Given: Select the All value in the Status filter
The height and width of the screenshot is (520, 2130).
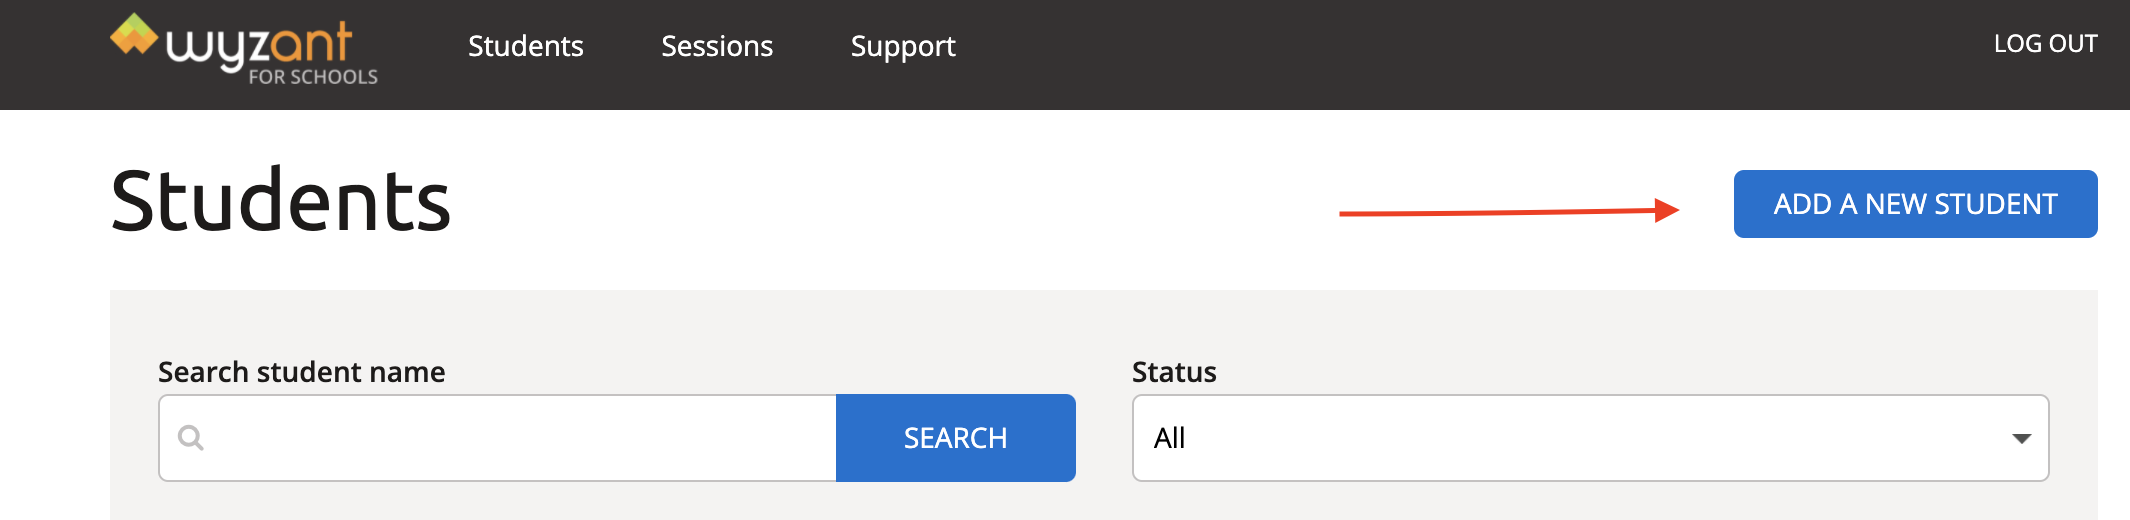Looking at the screenshot, I should pyautogui.click(x=1169, y=438).
